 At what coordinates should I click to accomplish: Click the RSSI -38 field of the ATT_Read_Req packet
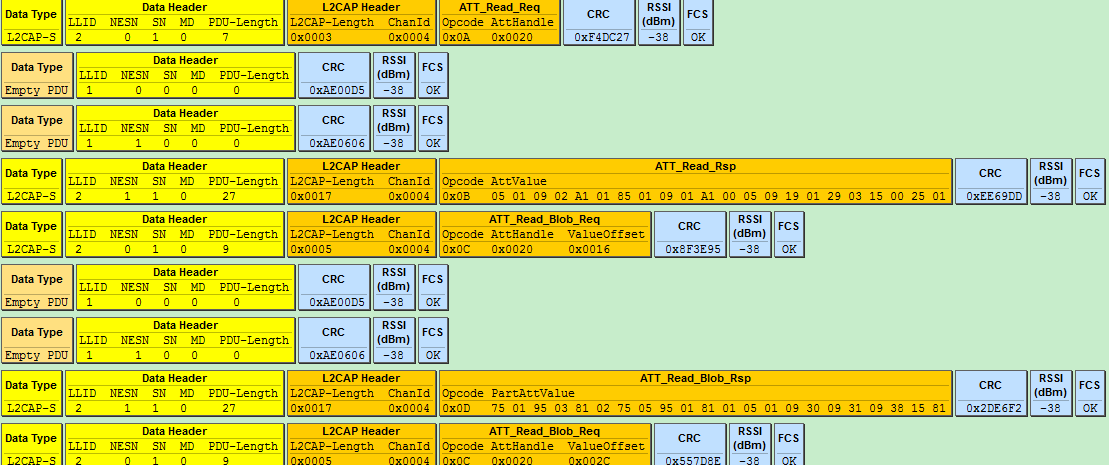point(657,23)
